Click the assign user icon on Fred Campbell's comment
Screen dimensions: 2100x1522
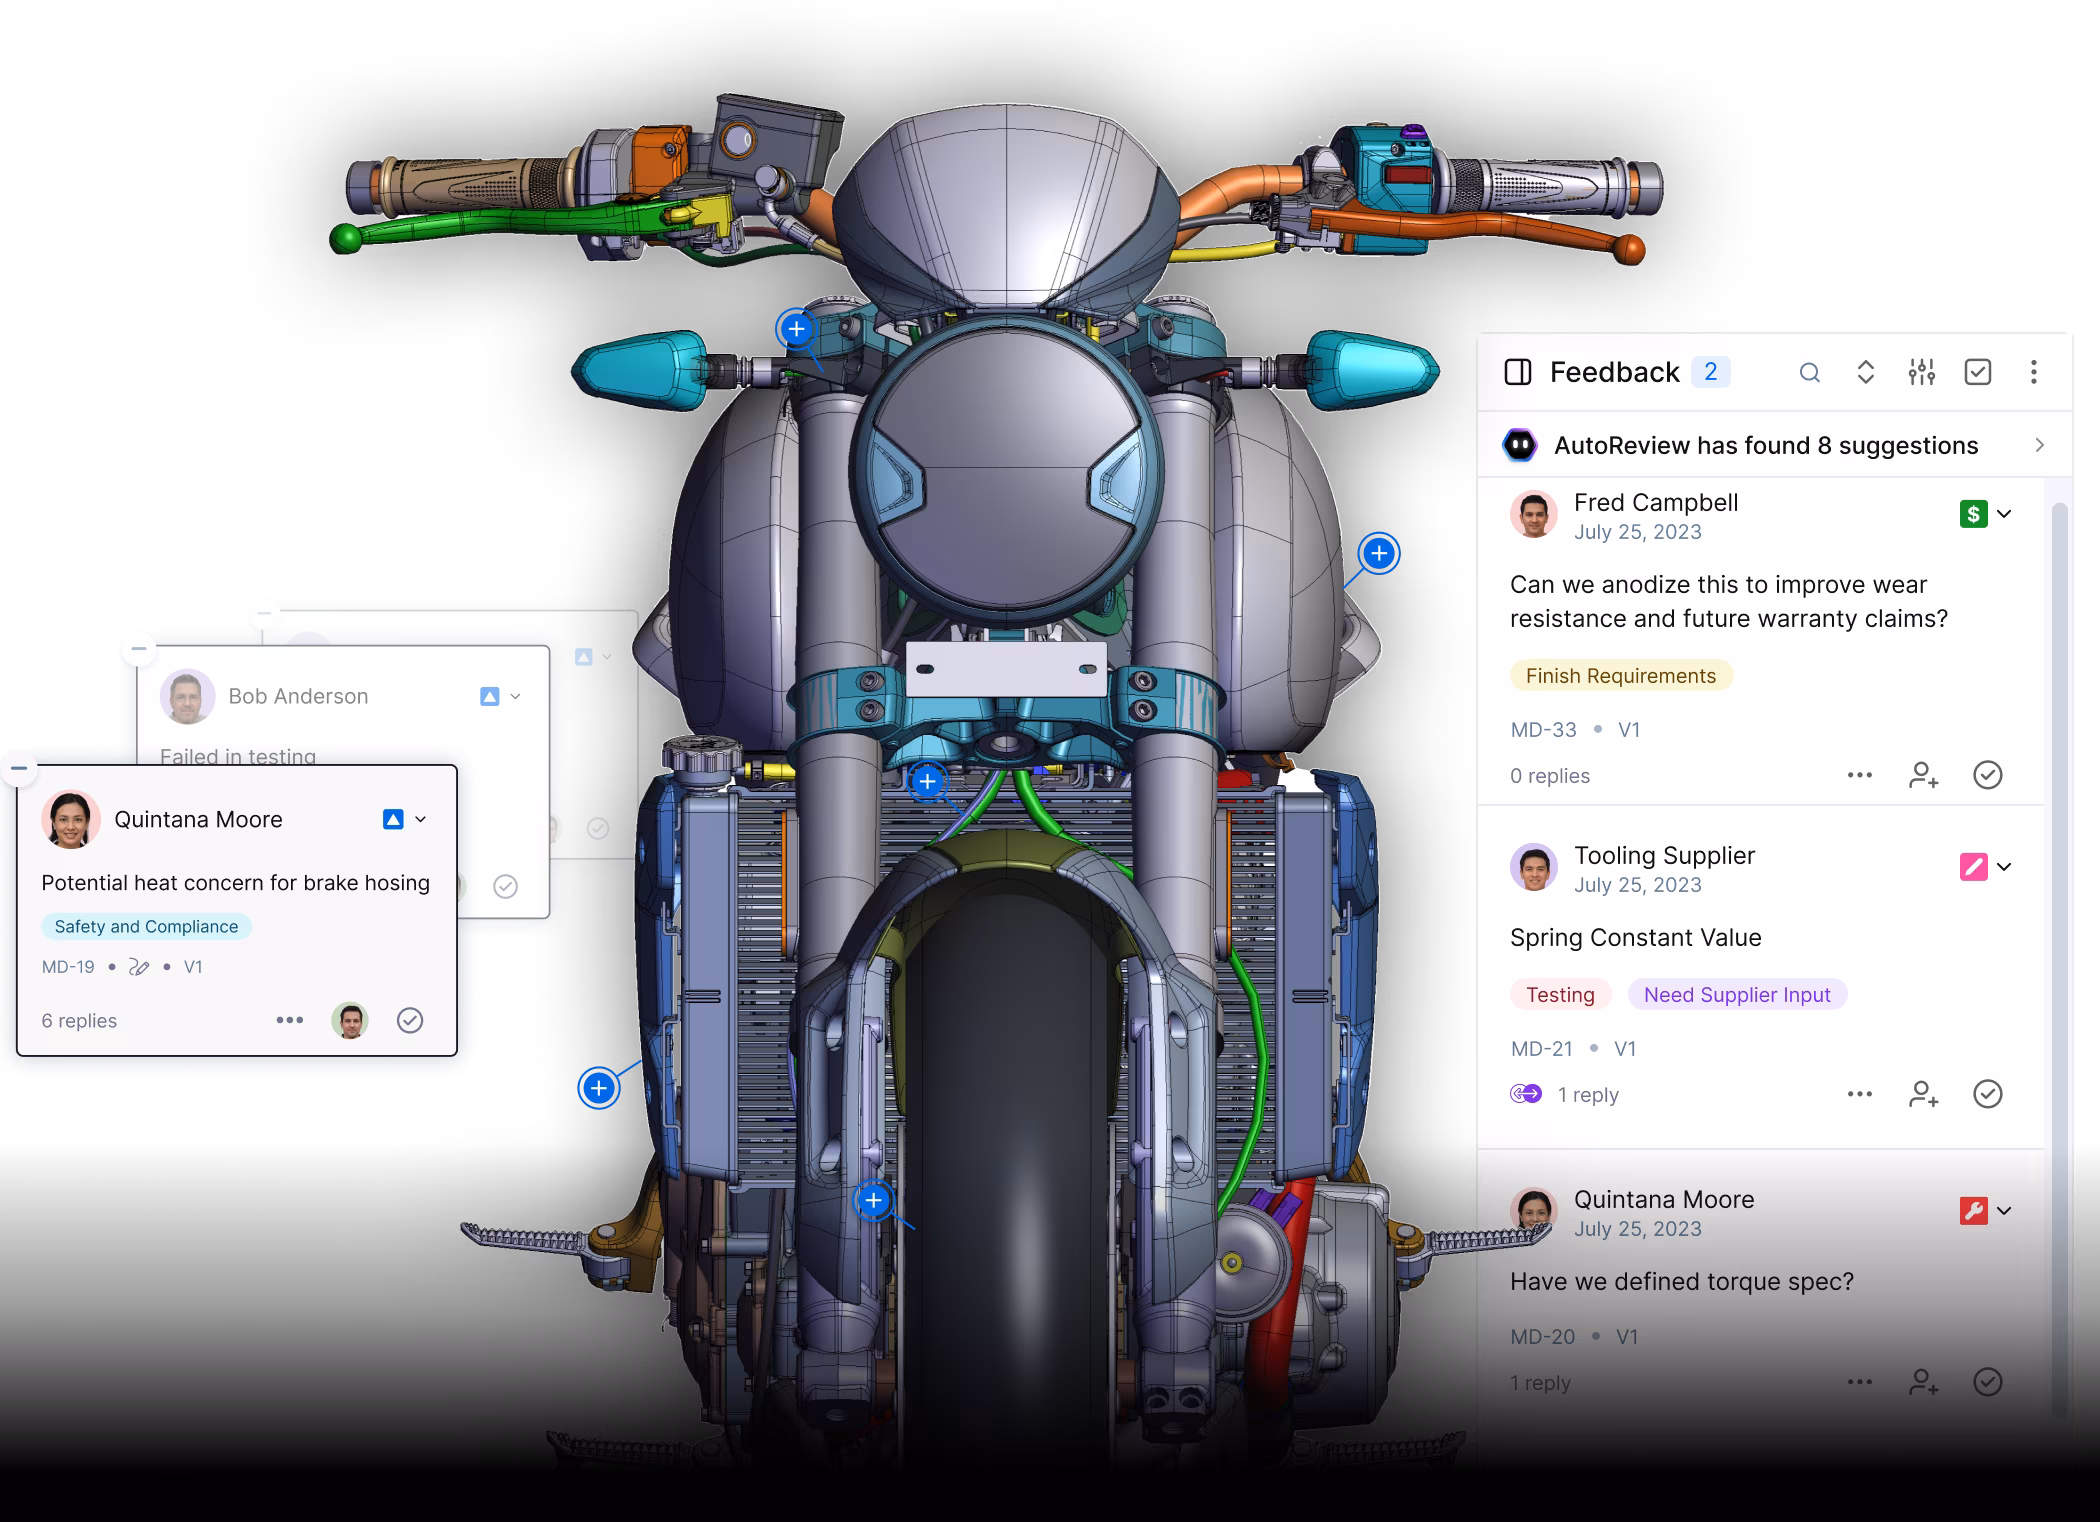pyautogui.click(x=1923, y=775)
